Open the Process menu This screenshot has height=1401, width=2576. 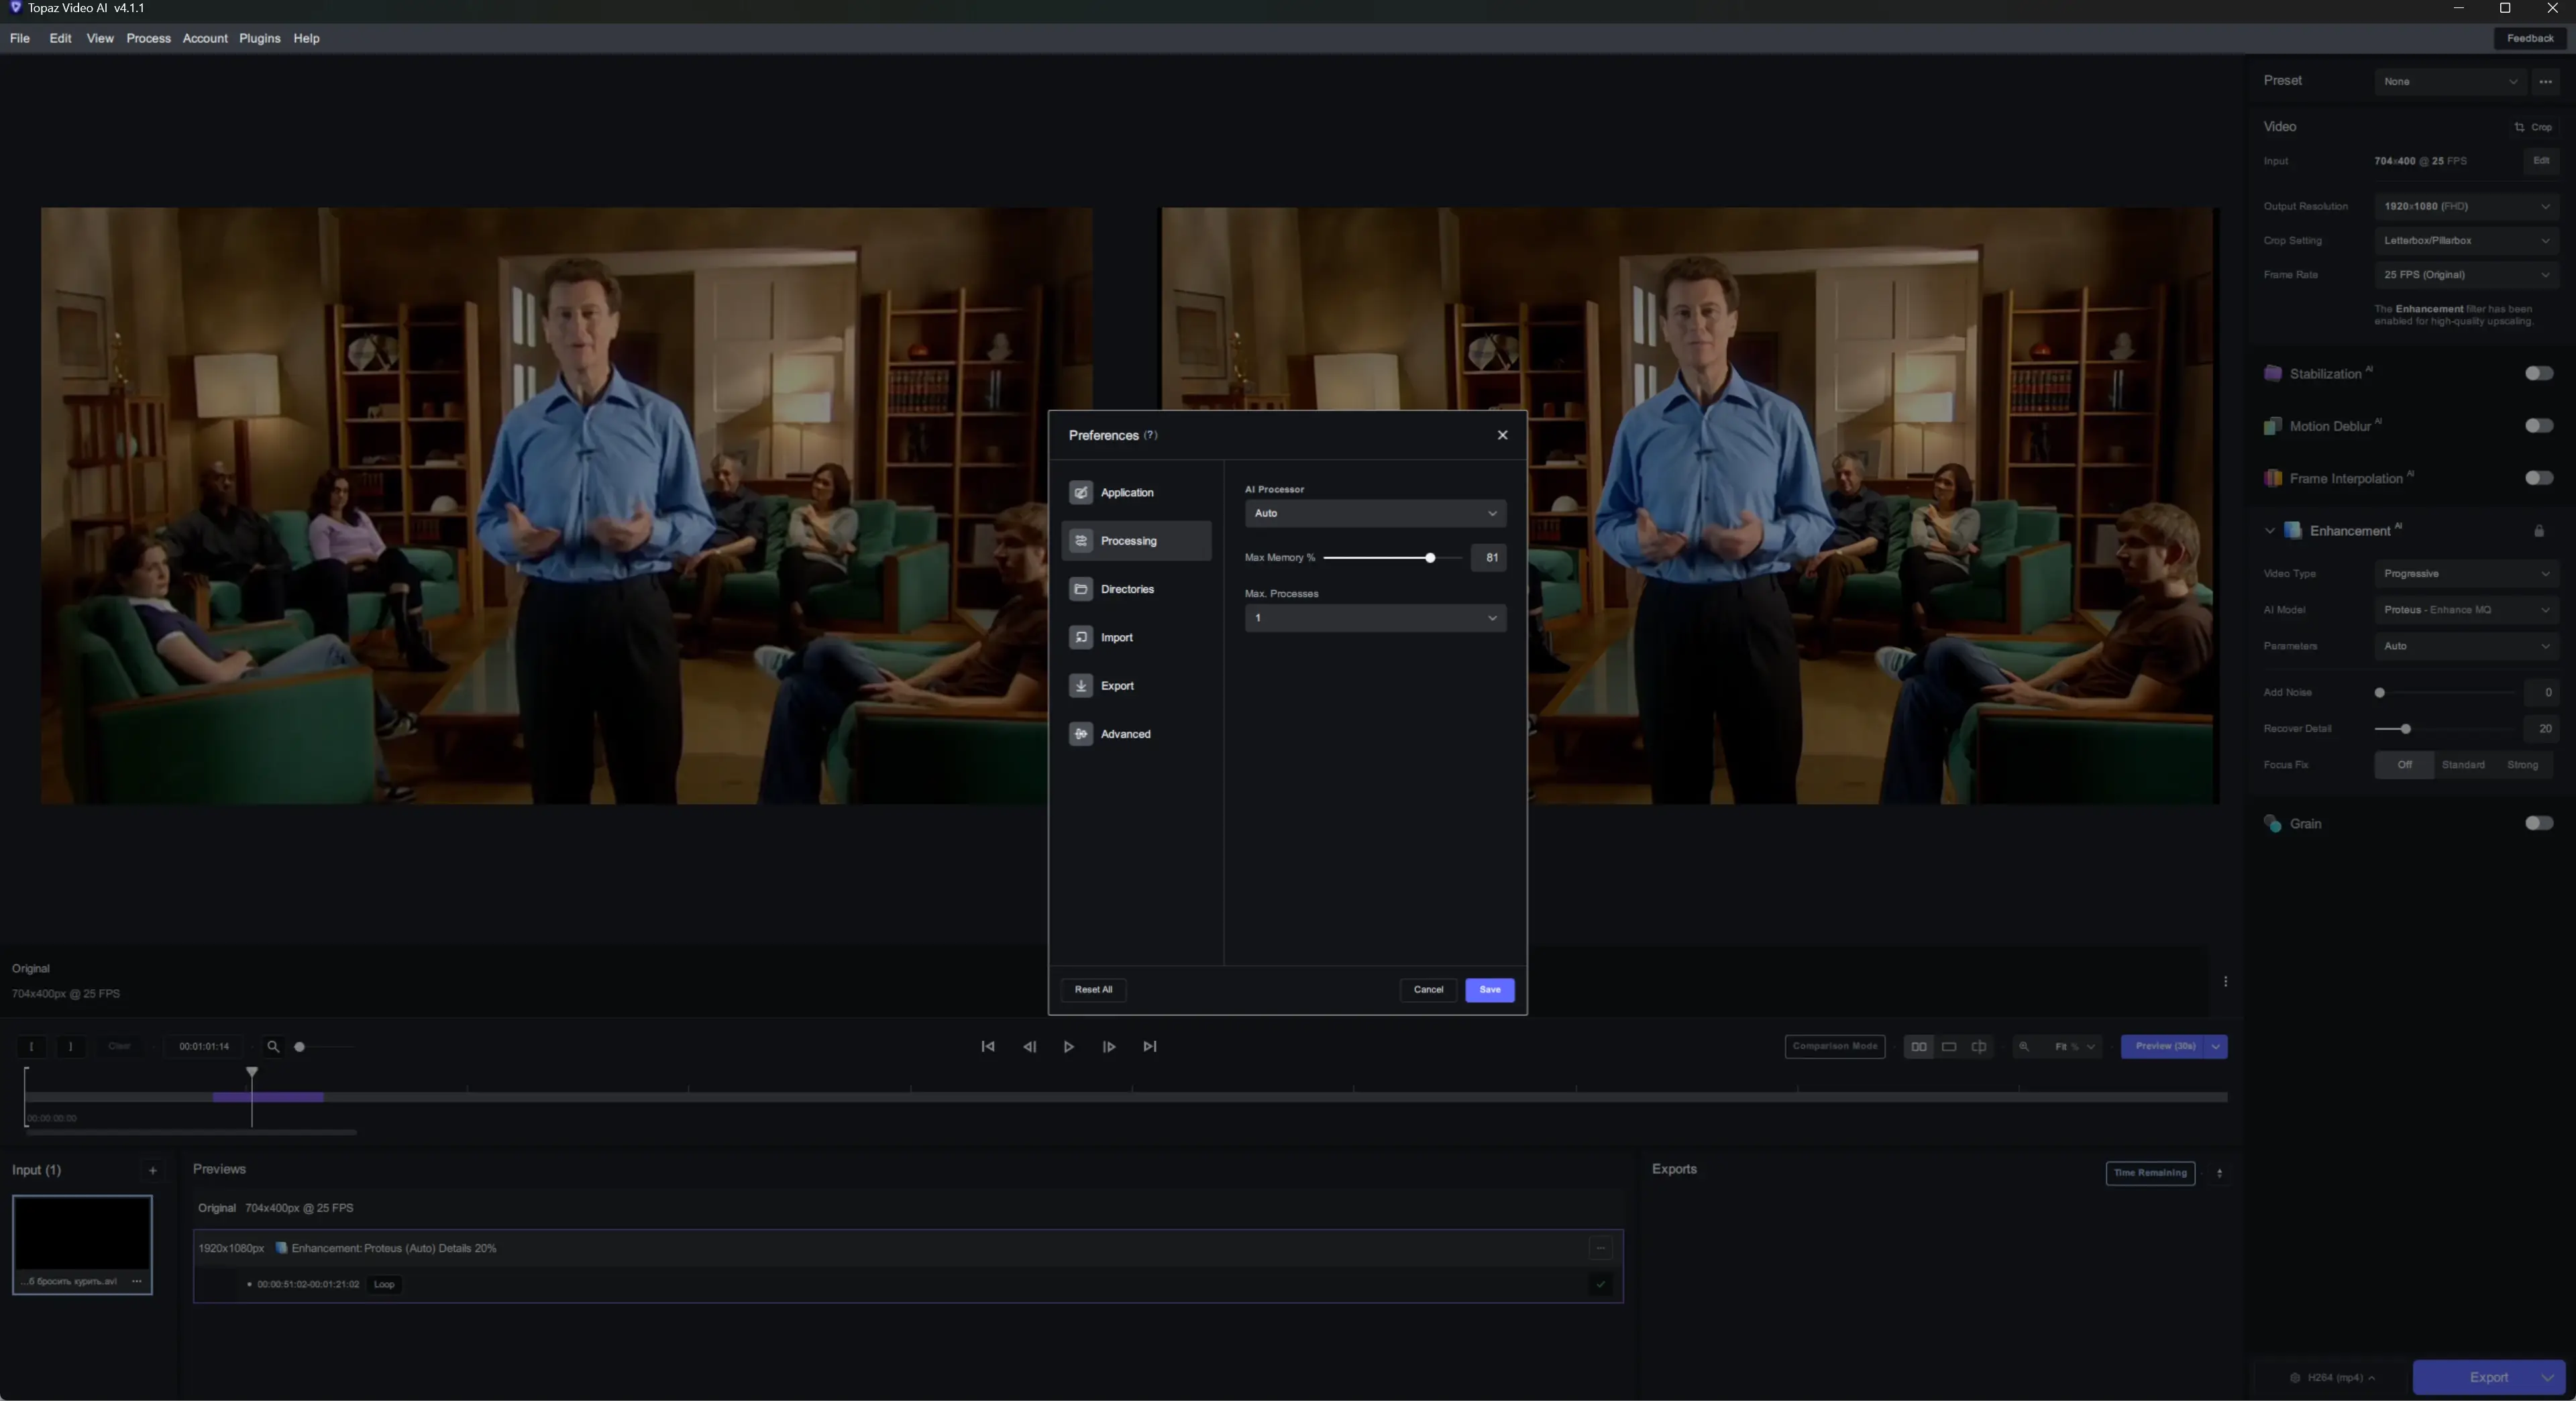tap(148, 38)
